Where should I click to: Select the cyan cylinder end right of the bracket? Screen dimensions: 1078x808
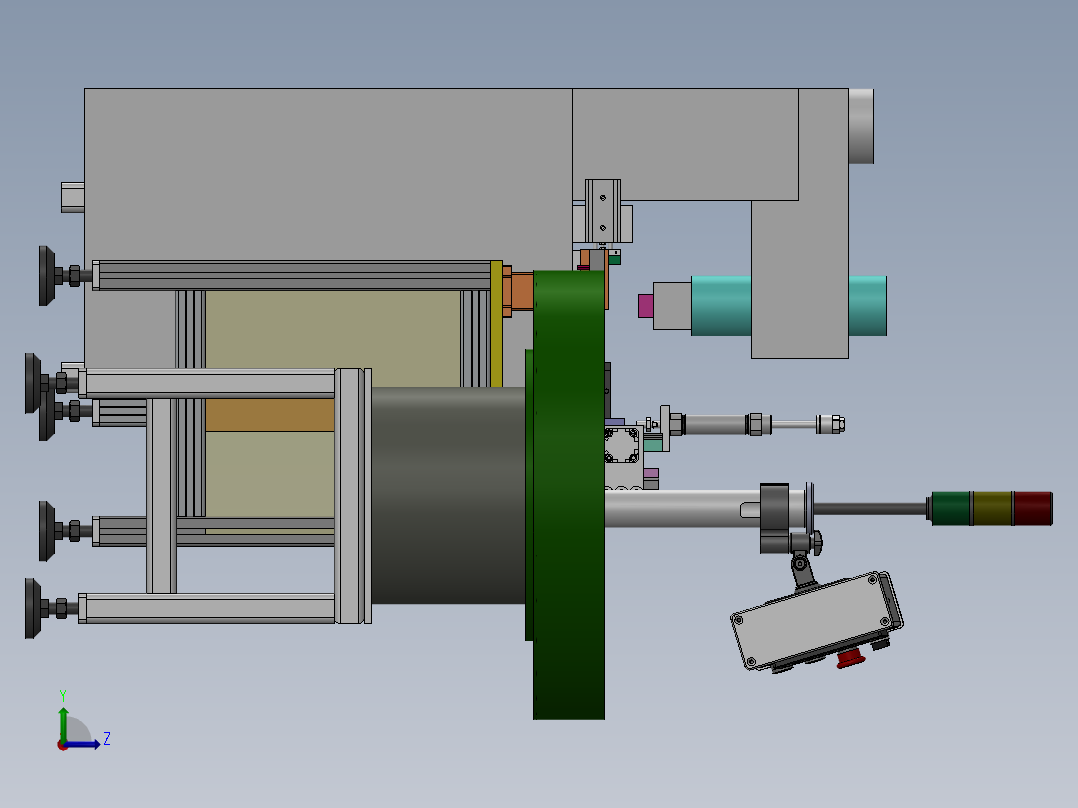[x=868, y=306]
